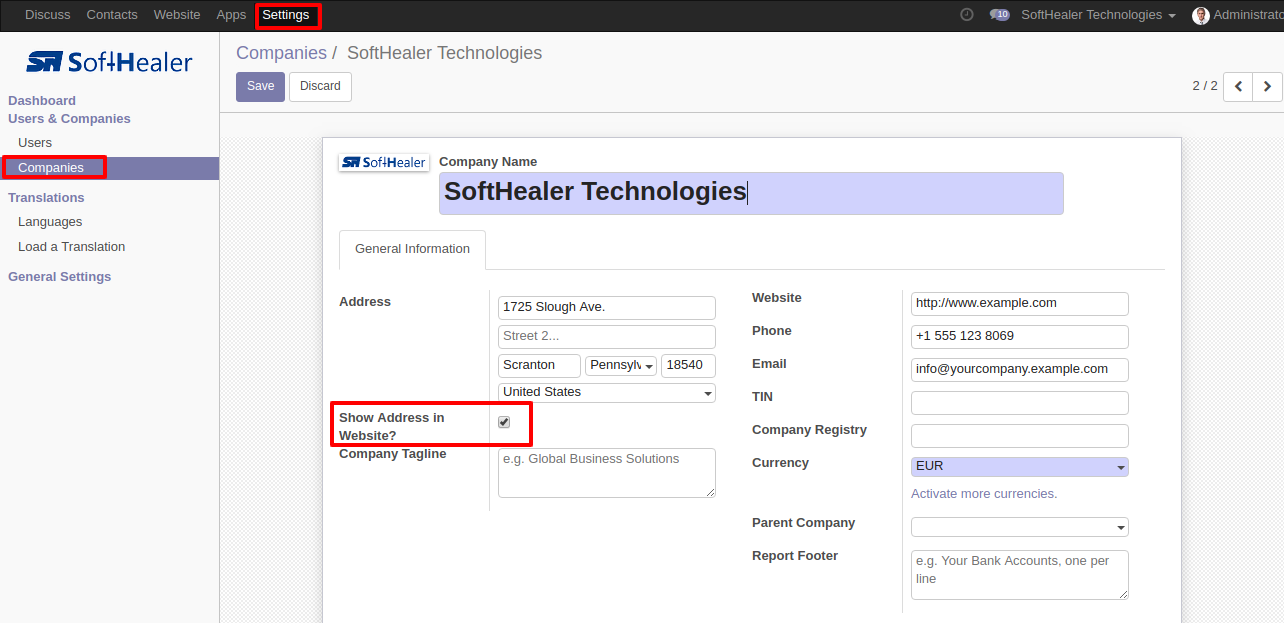Click the Users & Companies sidebar heading
This screenshot has width=1284, height=623.
point(69,119)
